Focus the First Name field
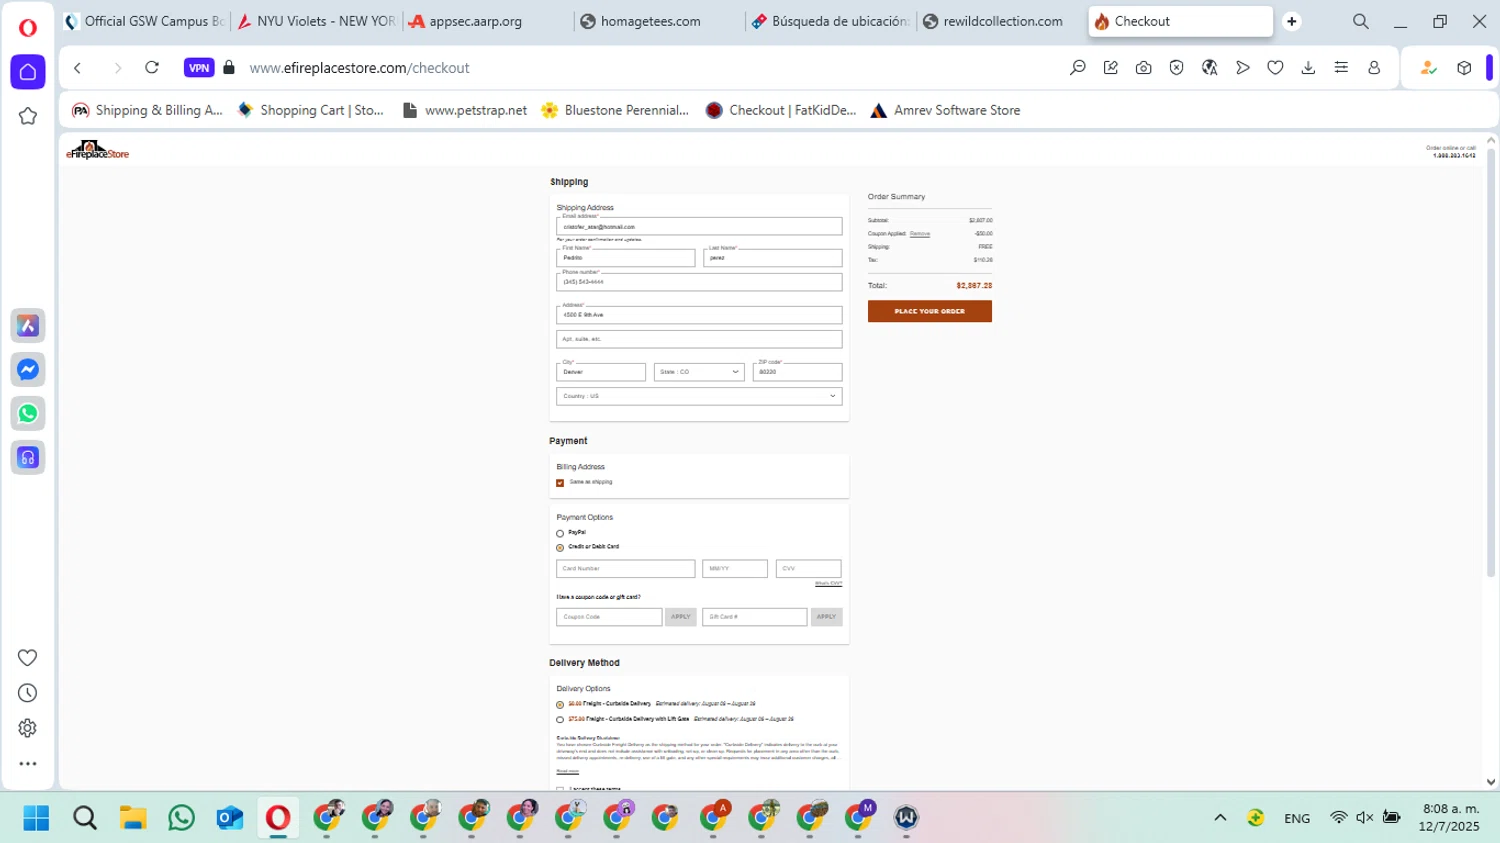1500x843 pixels. (626, 258)
